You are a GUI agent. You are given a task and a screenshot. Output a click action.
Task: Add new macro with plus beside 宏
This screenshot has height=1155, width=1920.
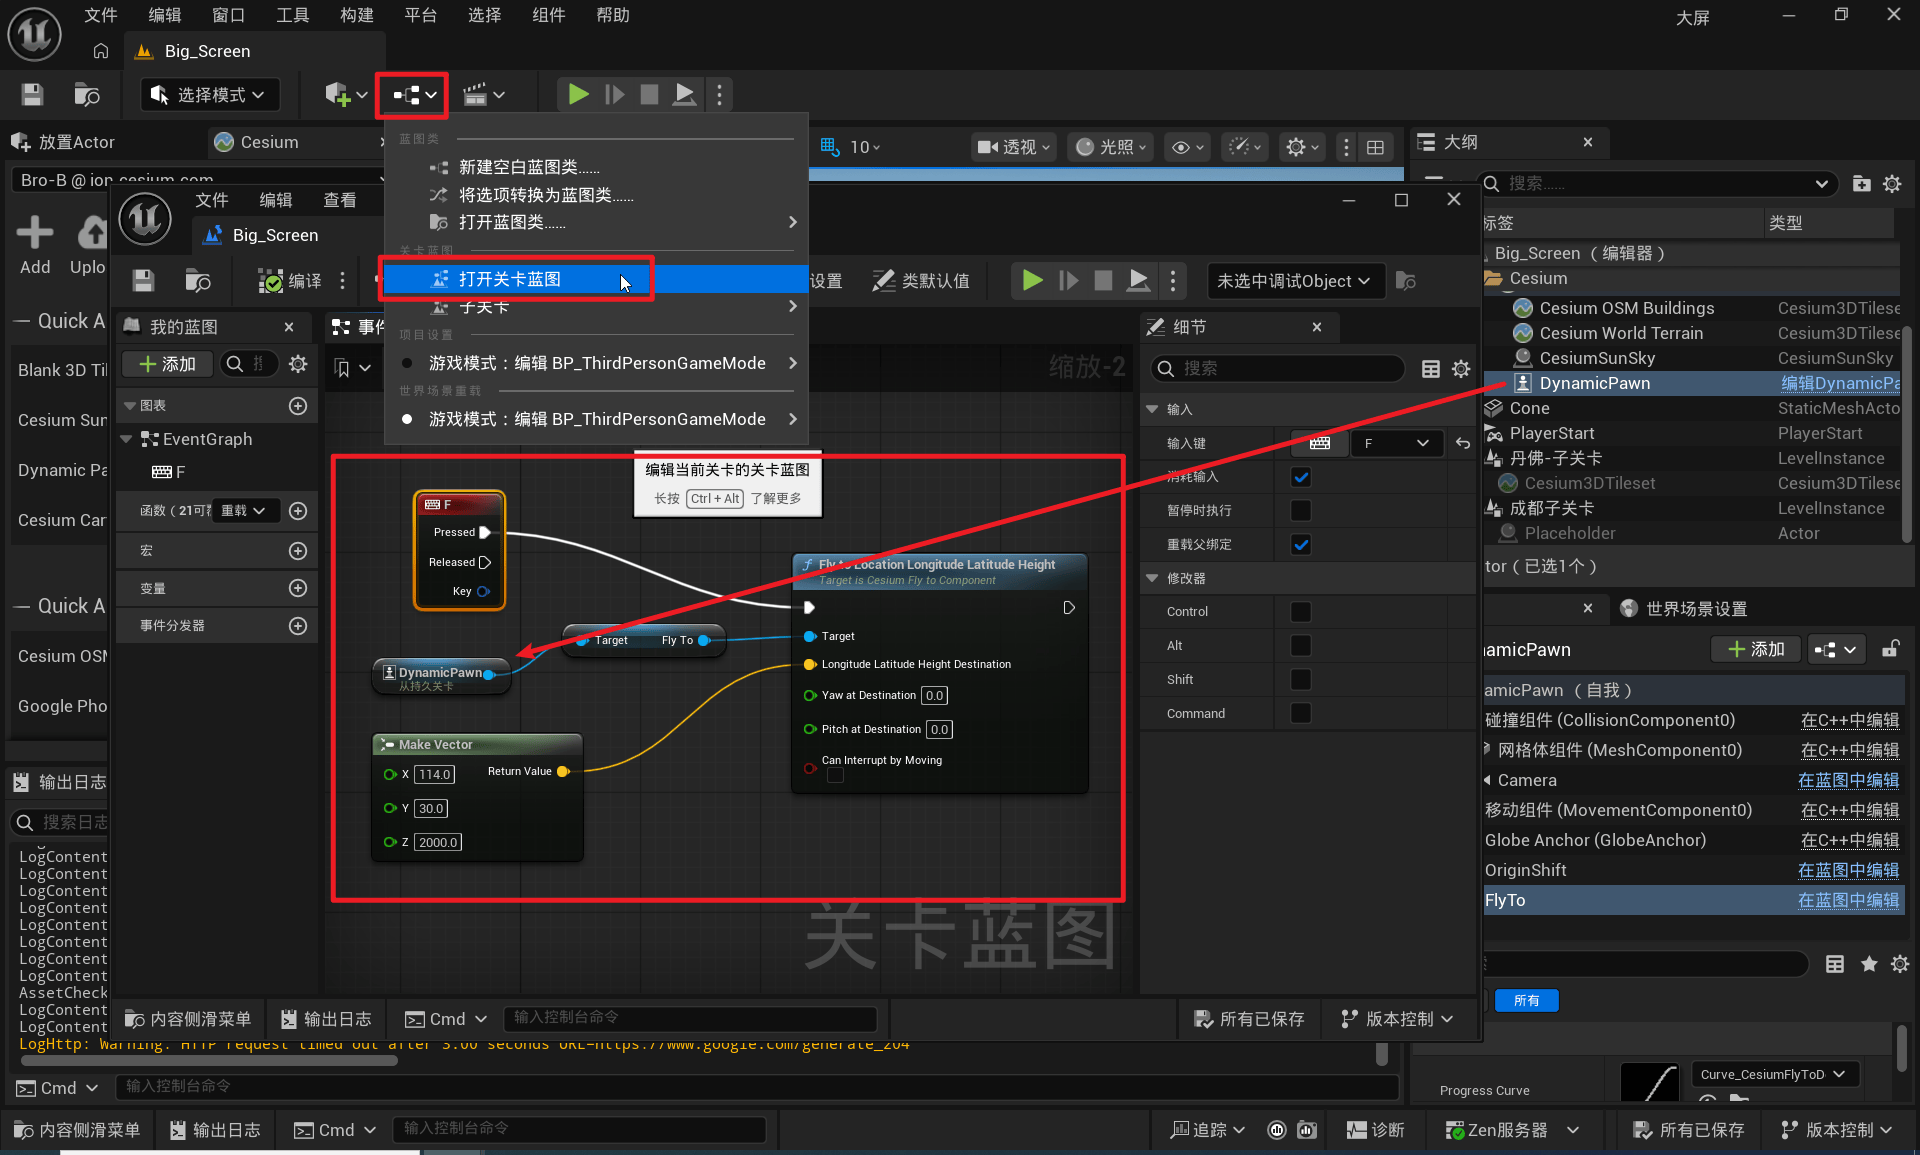(298, 551)
